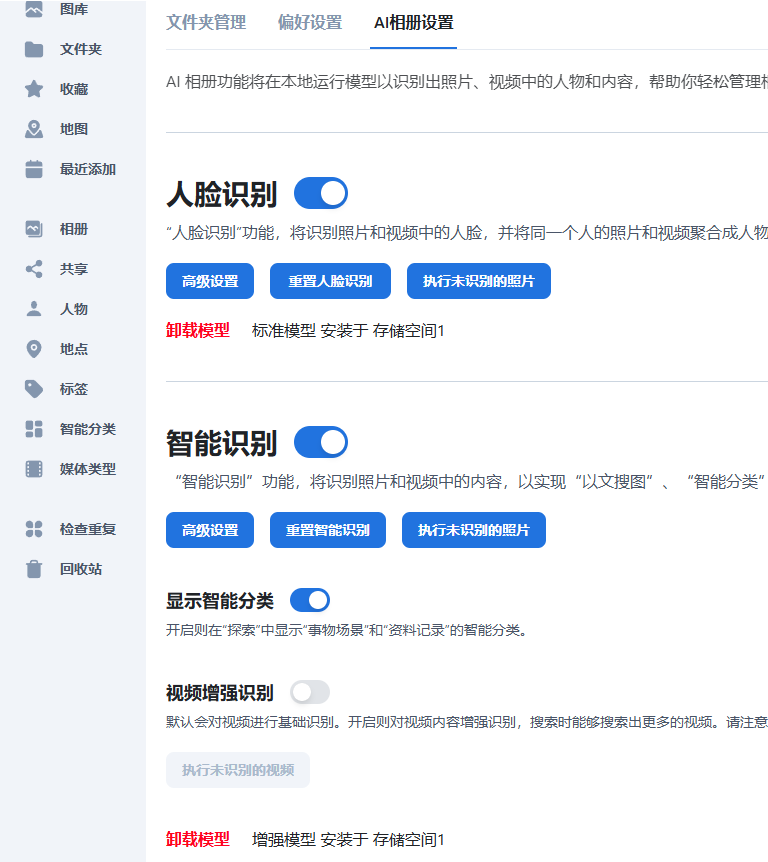Switch to the 文件夹管理 tab
The width and height of the screenshot is (768, 862).
206,23
